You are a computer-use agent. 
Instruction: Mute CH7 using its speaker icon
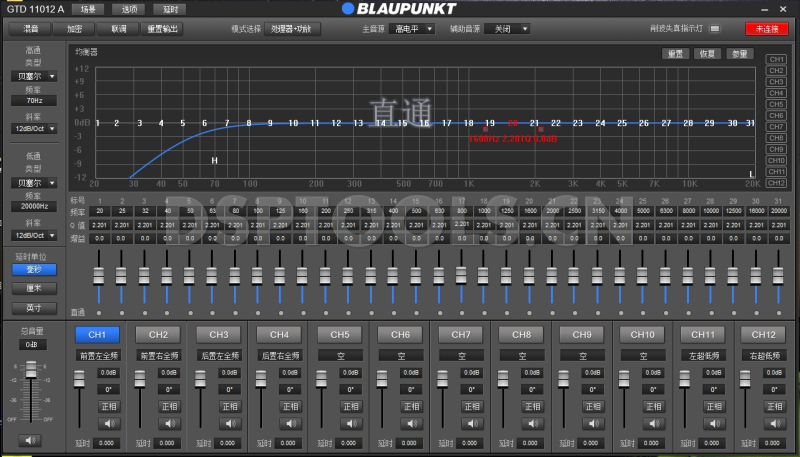tap(472, 423)
